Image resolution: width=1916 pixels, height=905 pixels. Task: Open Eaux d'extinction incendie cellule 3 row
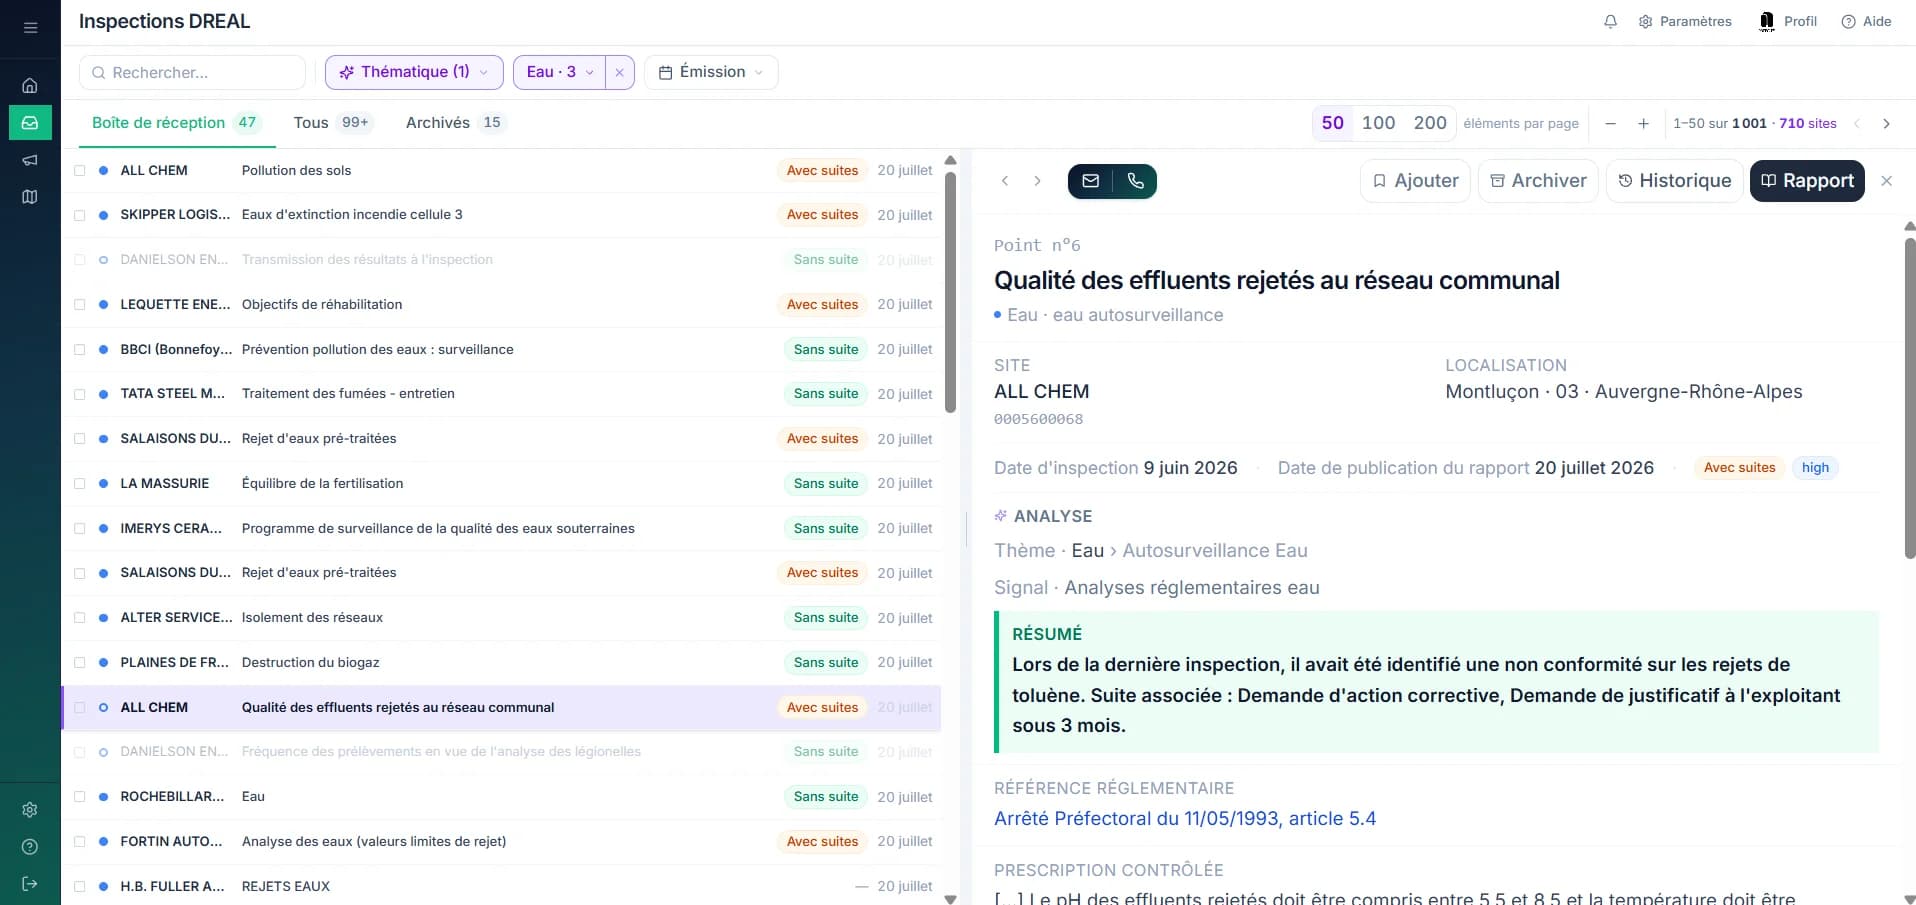pos(502,215)
